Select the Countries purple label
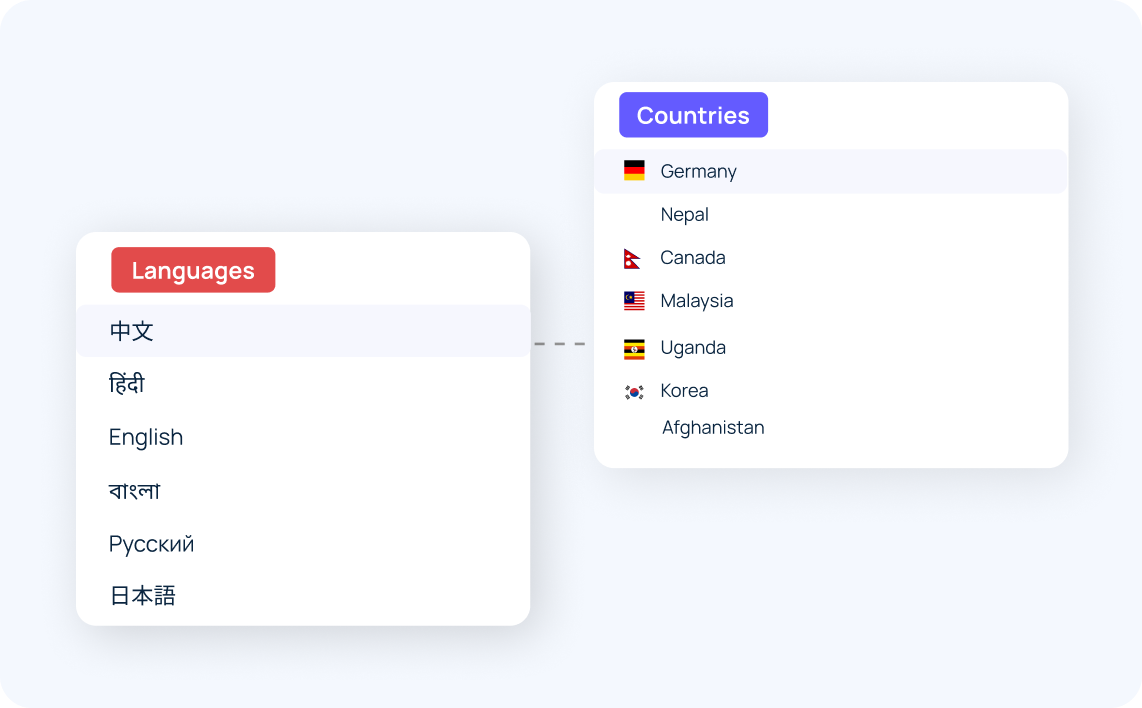1142x708 pixels. (x=693, y=115)
